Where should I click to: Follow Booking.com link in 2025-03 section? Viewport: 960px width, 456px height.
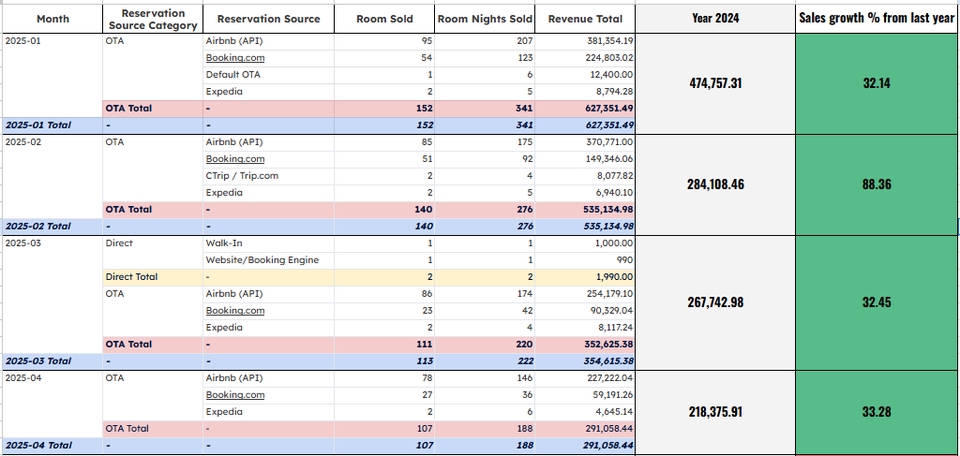[x=235, y=311]
